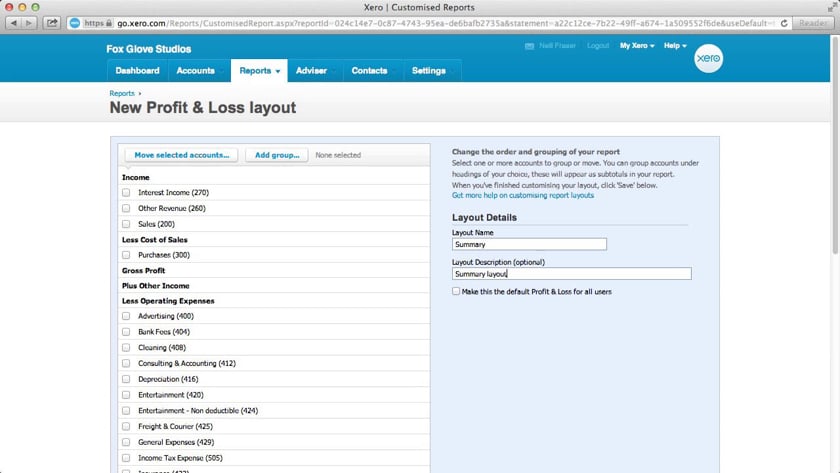Check Consulting & Accounting (412) checkbox
The height and width of the screenshot is (473, 840).
126,363
